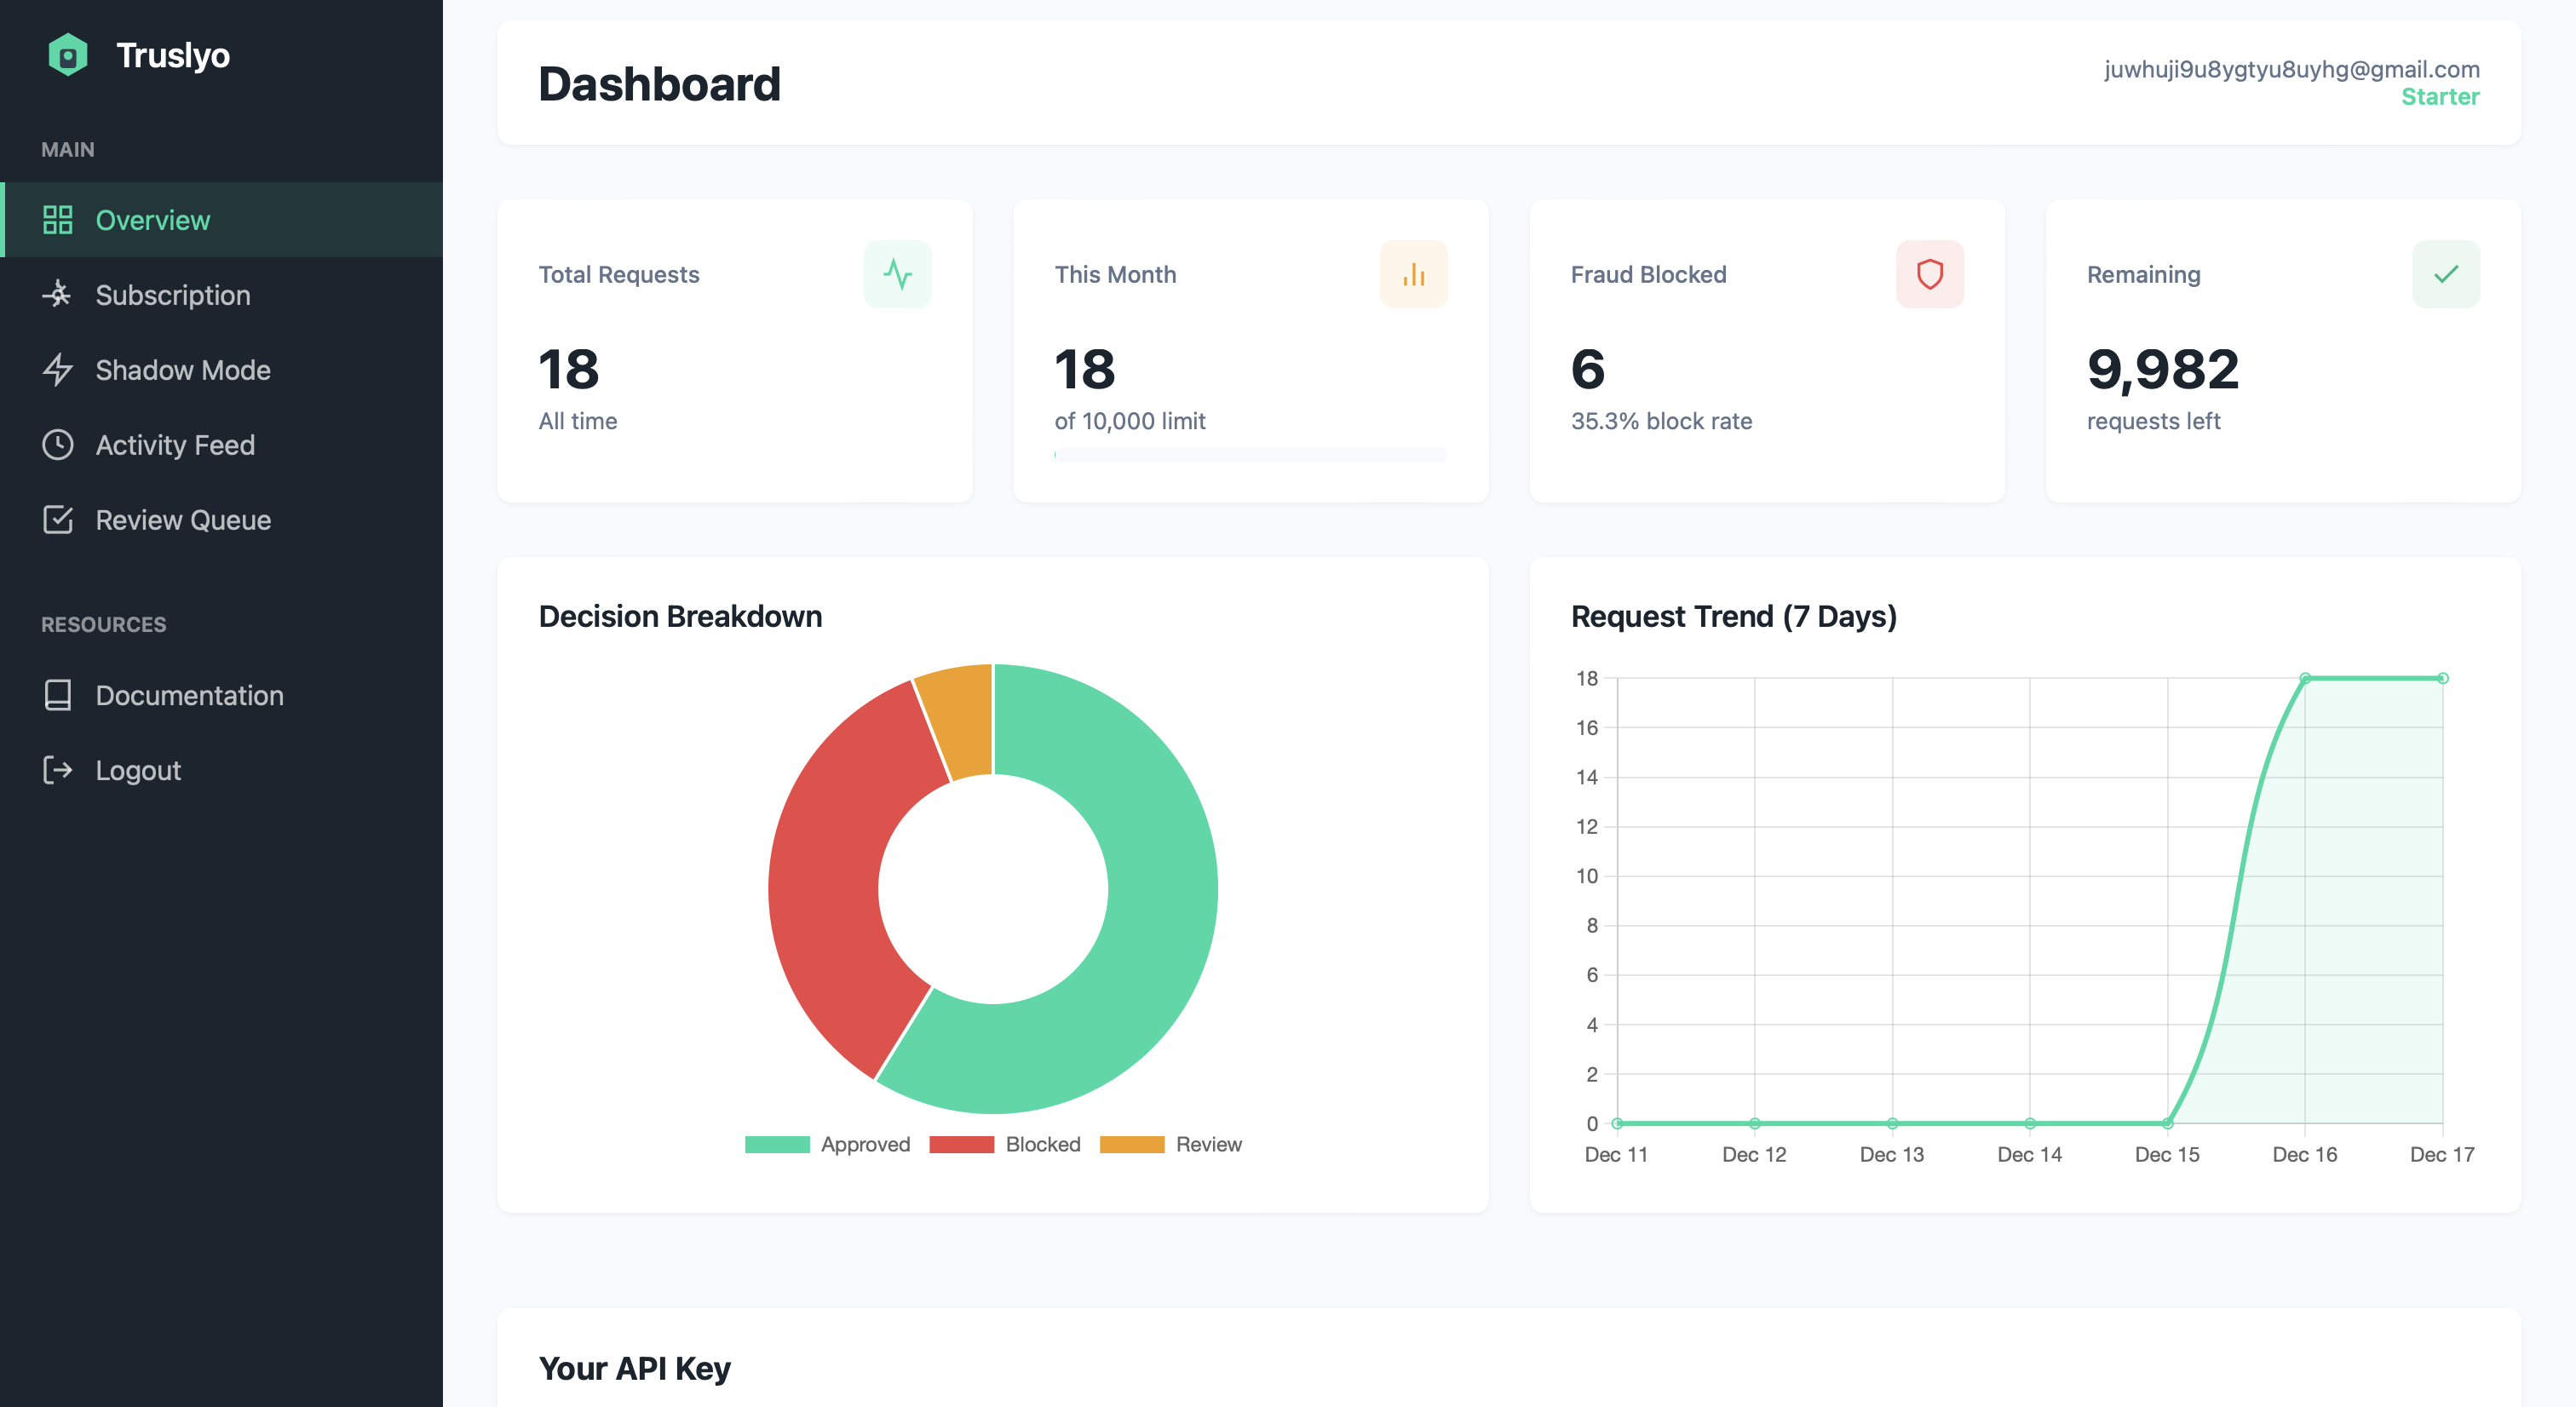Open the Subscription menu item
This screenshot has height=1407, width=2576.
point(173,295)
